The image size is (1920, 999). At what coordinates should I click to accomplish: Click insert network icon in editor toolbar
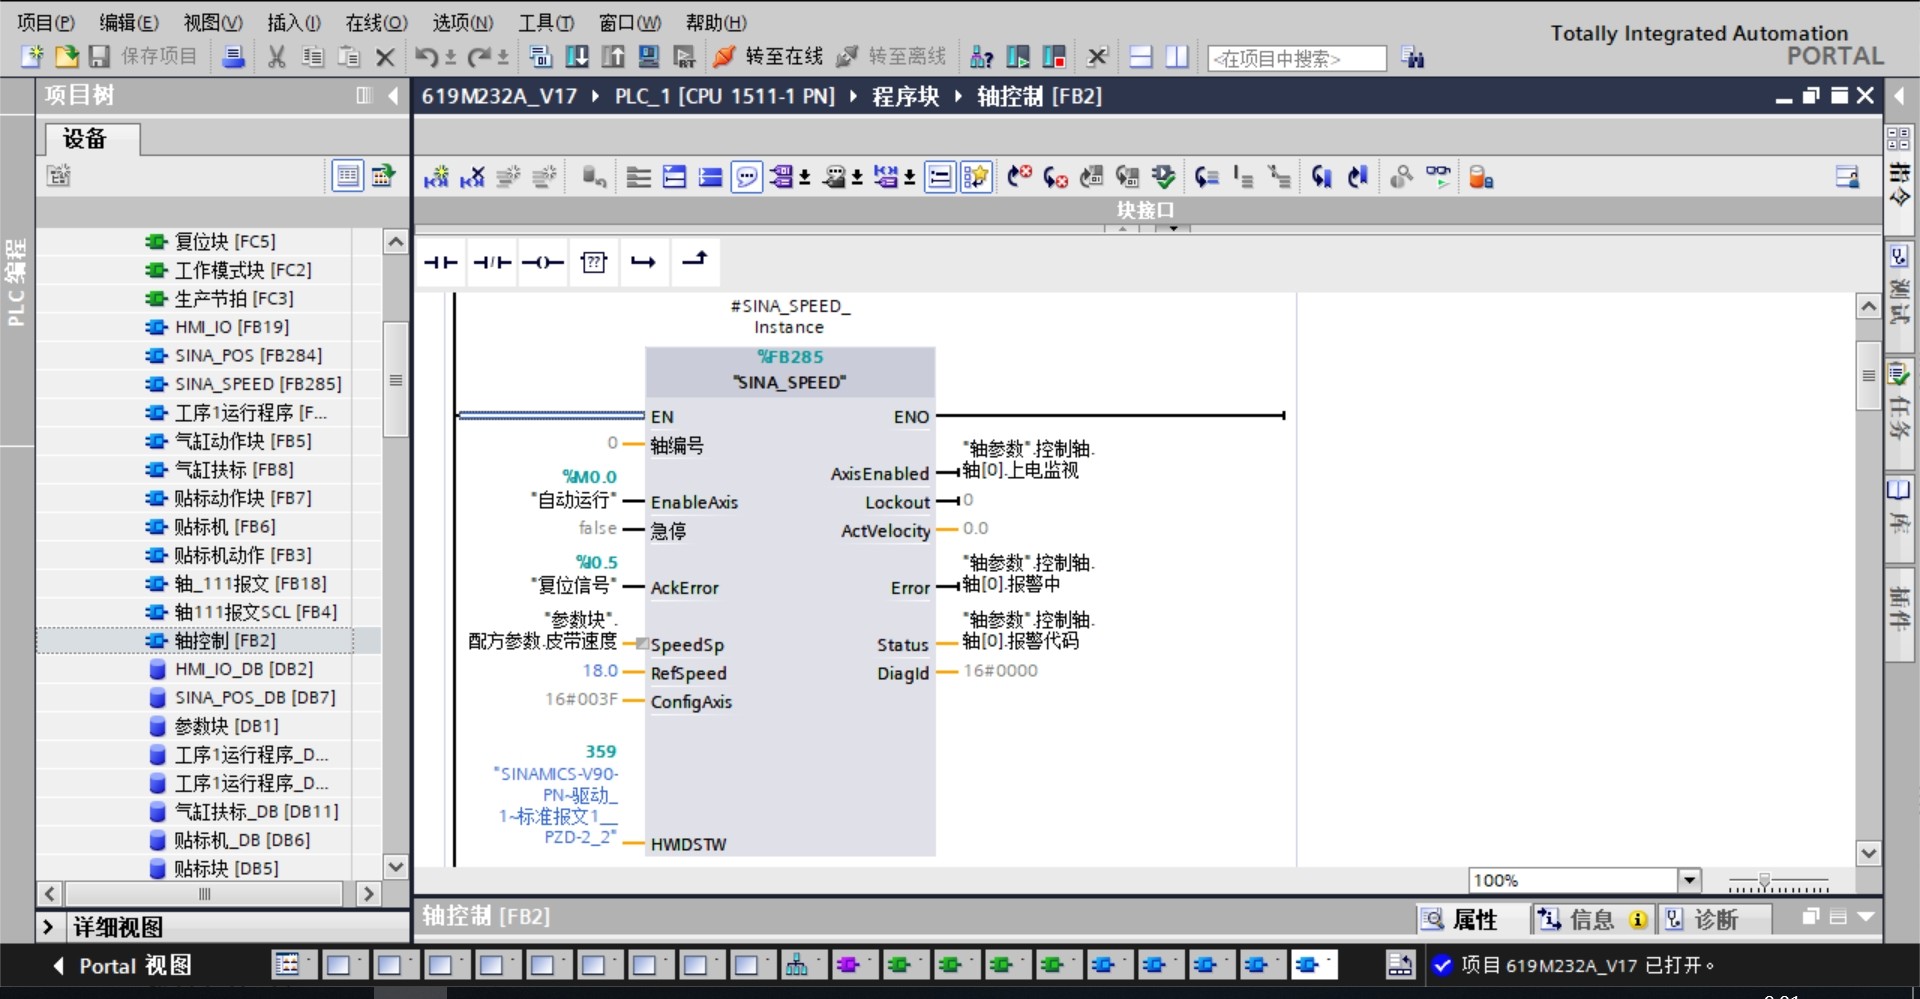click(436, 177)
